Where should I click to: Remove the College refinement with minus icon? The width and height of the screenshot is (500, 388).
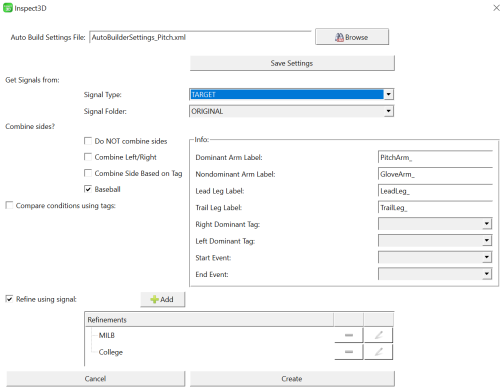(x=349, y=352)
